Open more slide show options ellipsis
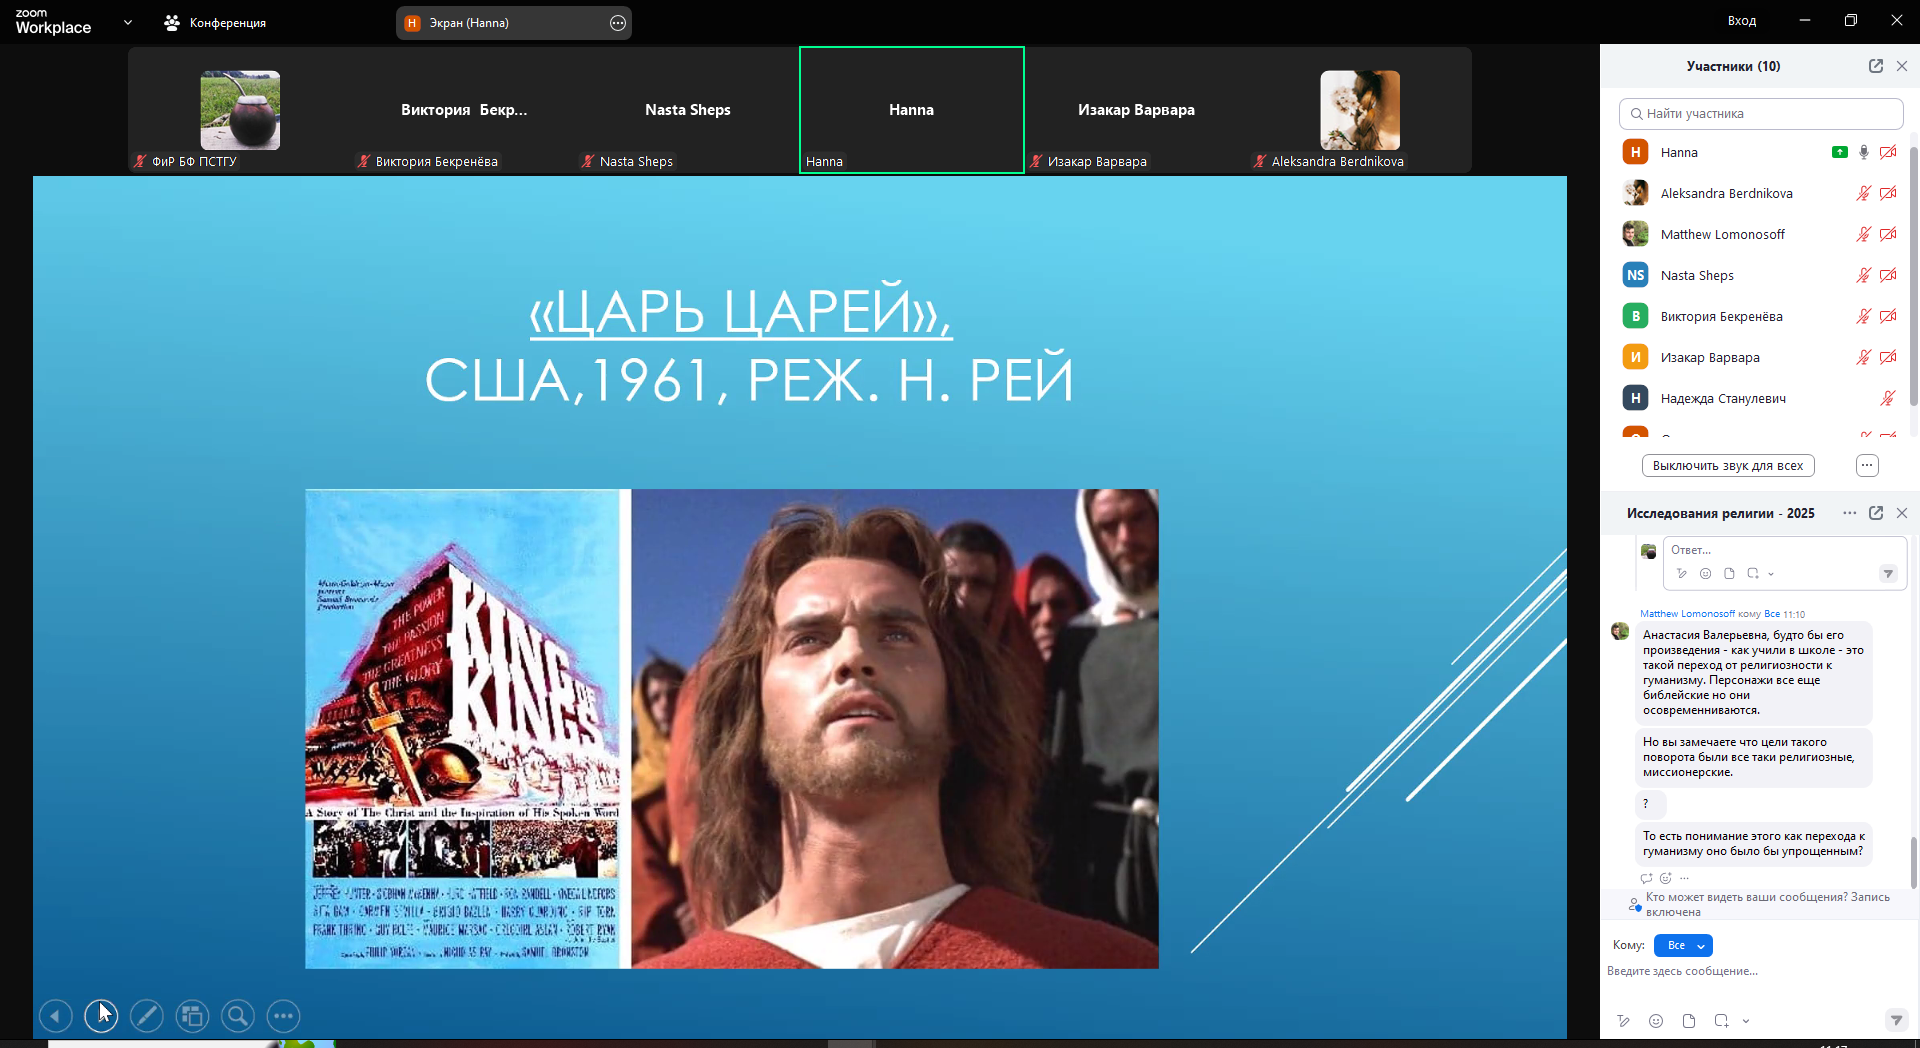Screen dimensions: 1920x1048 (284, 1016)
